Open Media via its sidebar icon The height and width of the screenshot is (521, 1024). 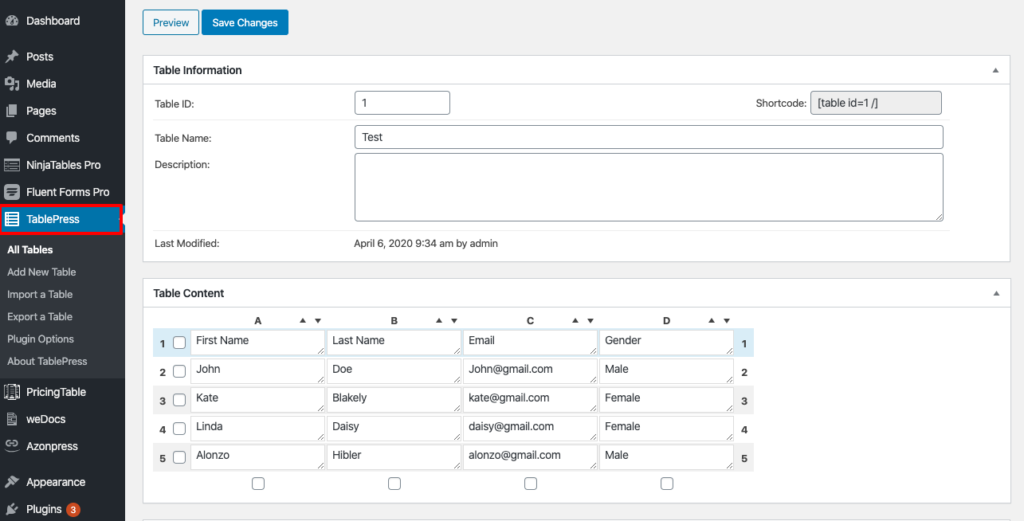click(12, 84)
